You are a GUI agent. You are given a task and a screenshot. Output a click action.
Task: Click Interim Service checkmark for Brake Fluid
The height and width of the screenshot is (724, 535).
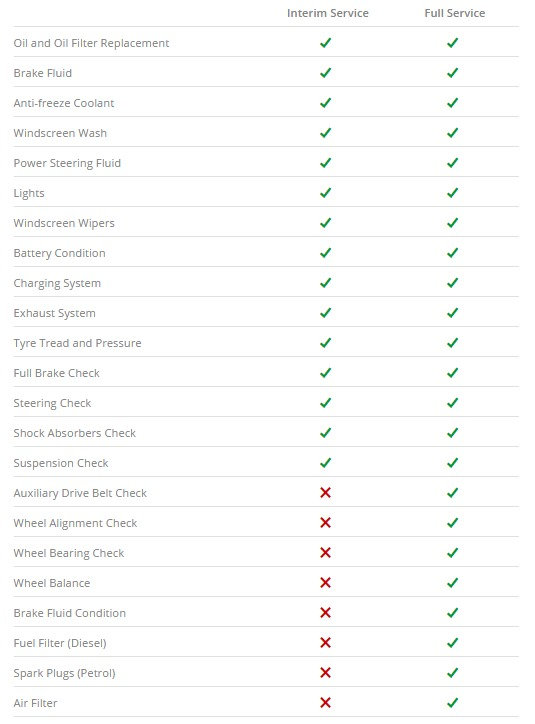pos(325,72)
